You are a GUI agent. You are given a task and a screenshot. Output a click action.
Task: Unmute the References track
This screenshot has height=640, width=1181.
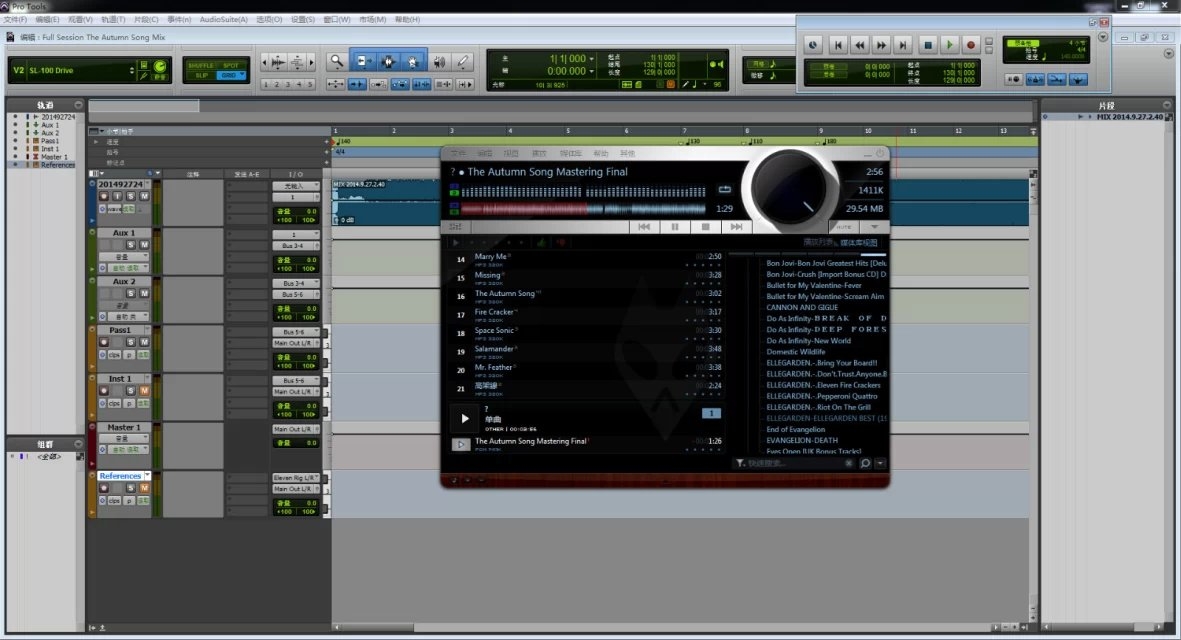[144, 488]
